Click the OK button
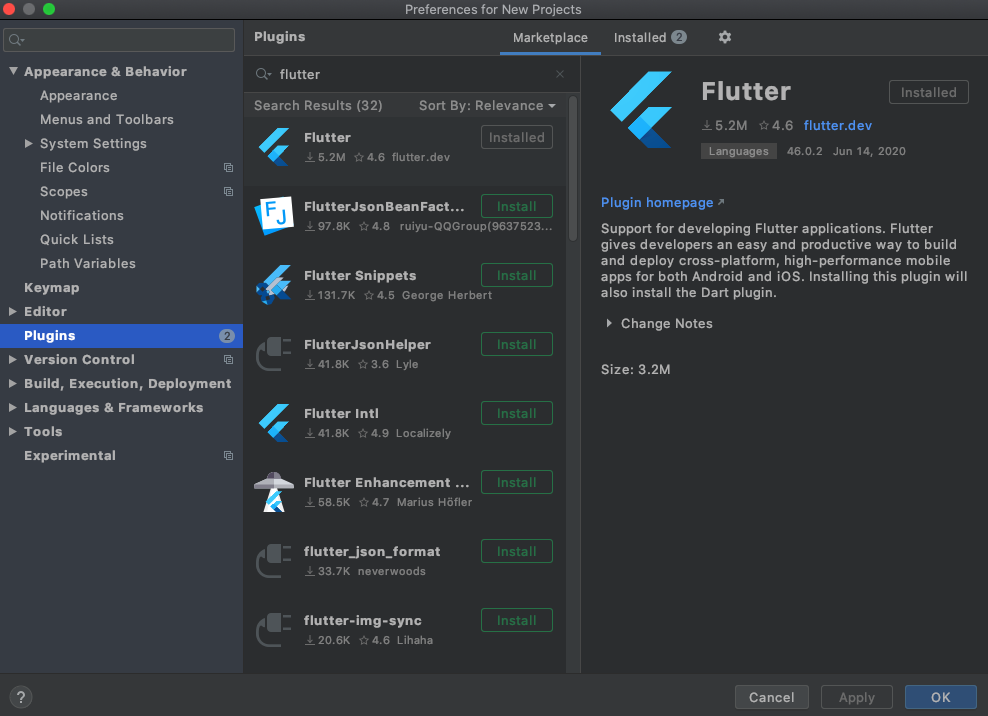 (x=941, y=697)
